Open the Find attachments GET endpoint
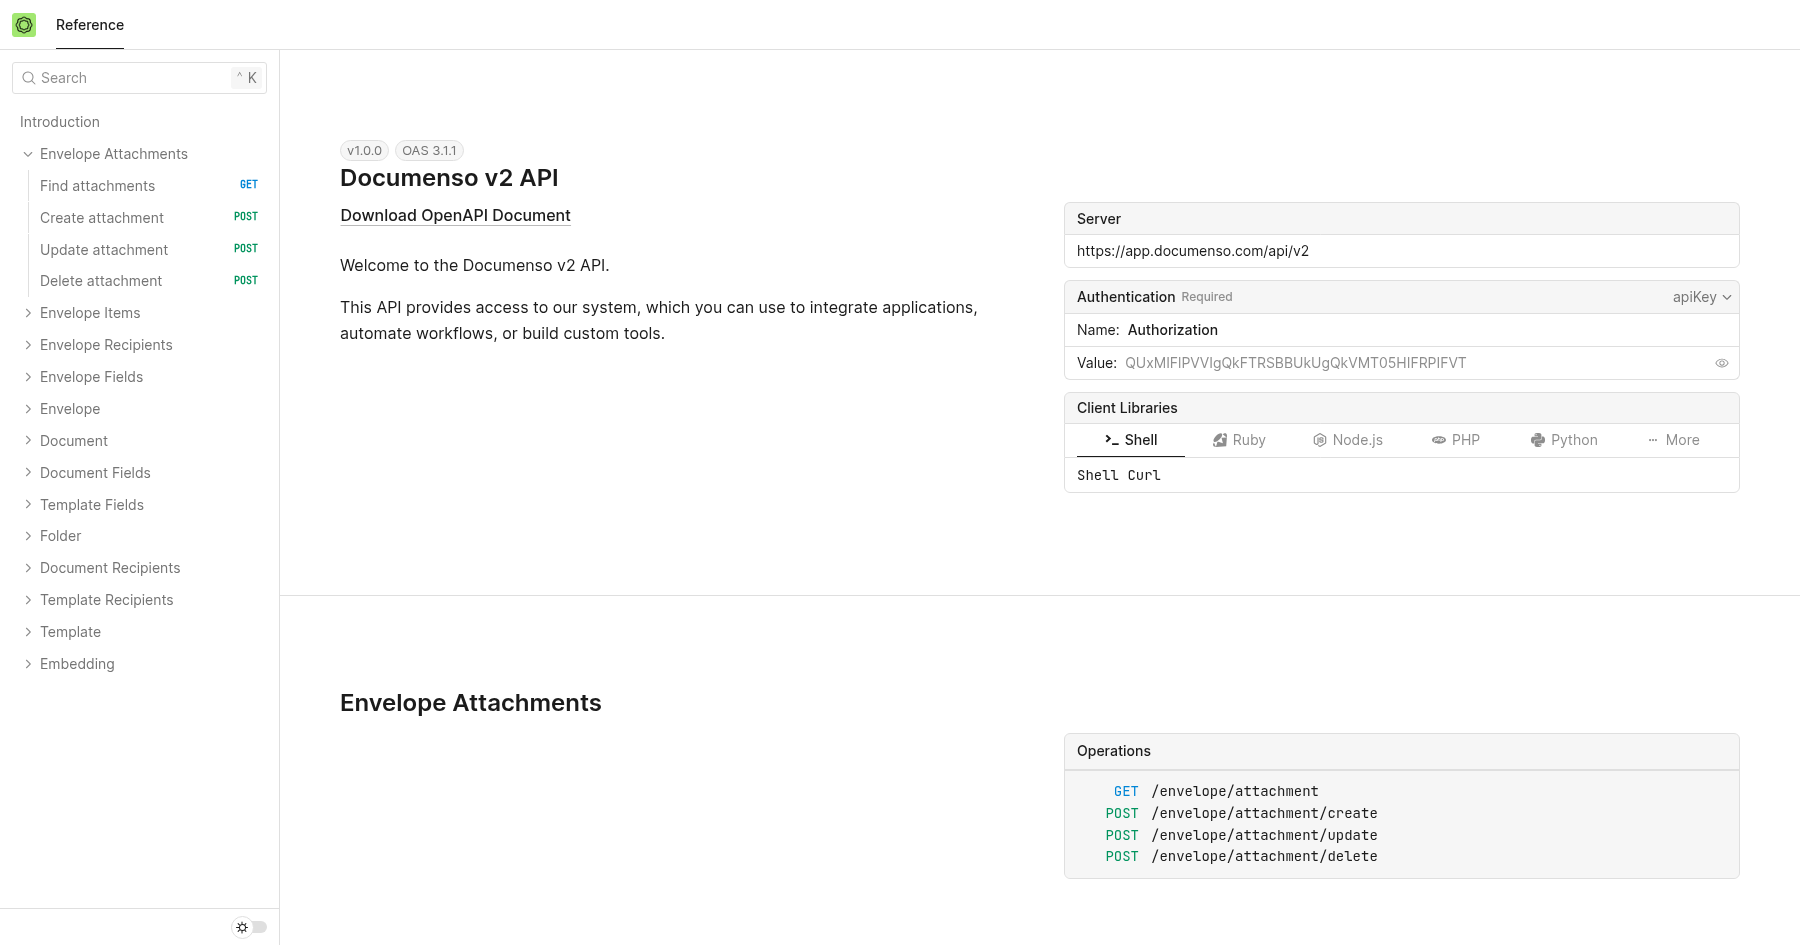The image size is (1800, 945). [148, 186]
